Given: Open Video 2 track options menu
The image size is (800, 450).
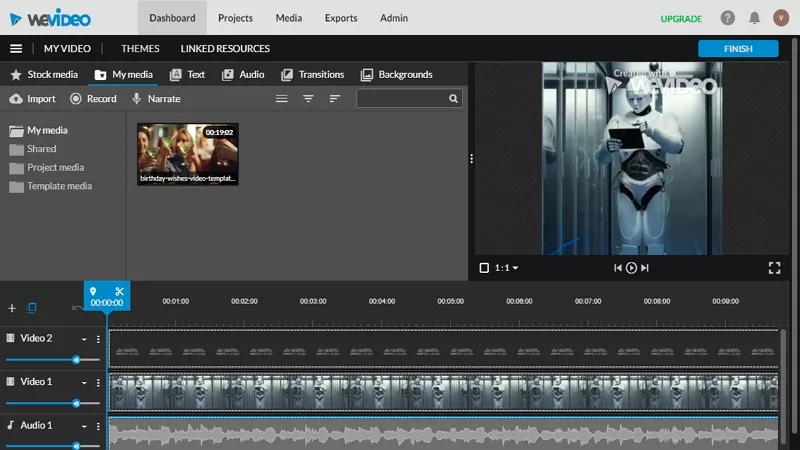Looking at the screenshot, I should [x=98, y=339].
